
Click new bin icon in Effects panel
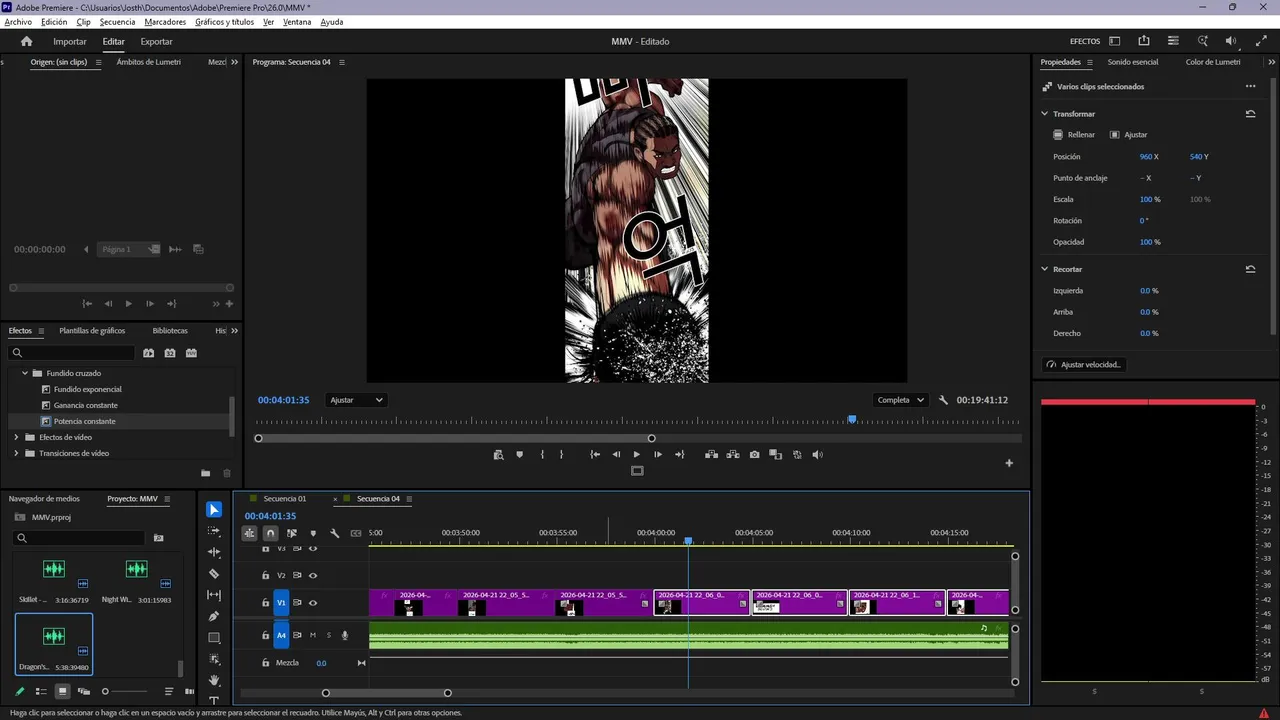(x=205, y=473)
